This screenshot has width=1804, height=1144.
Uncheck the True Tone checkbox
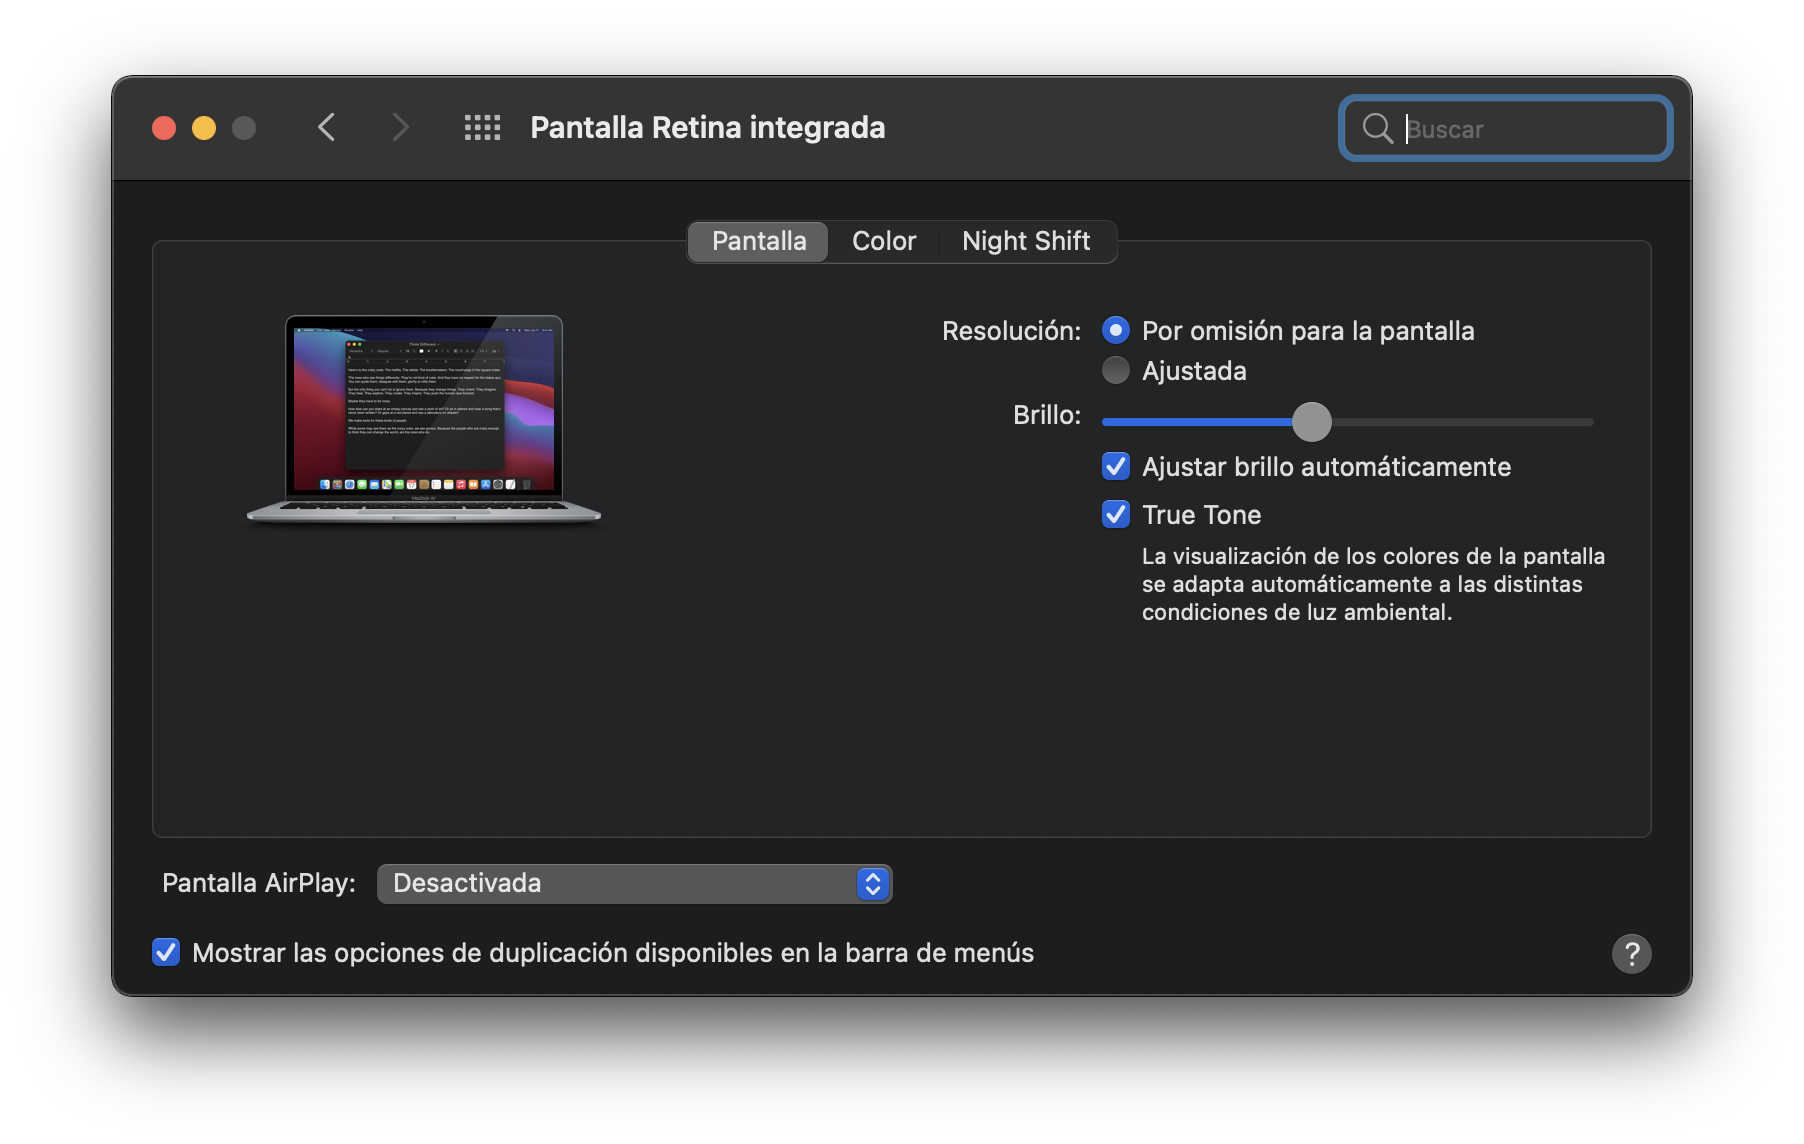coord(1116,515)
